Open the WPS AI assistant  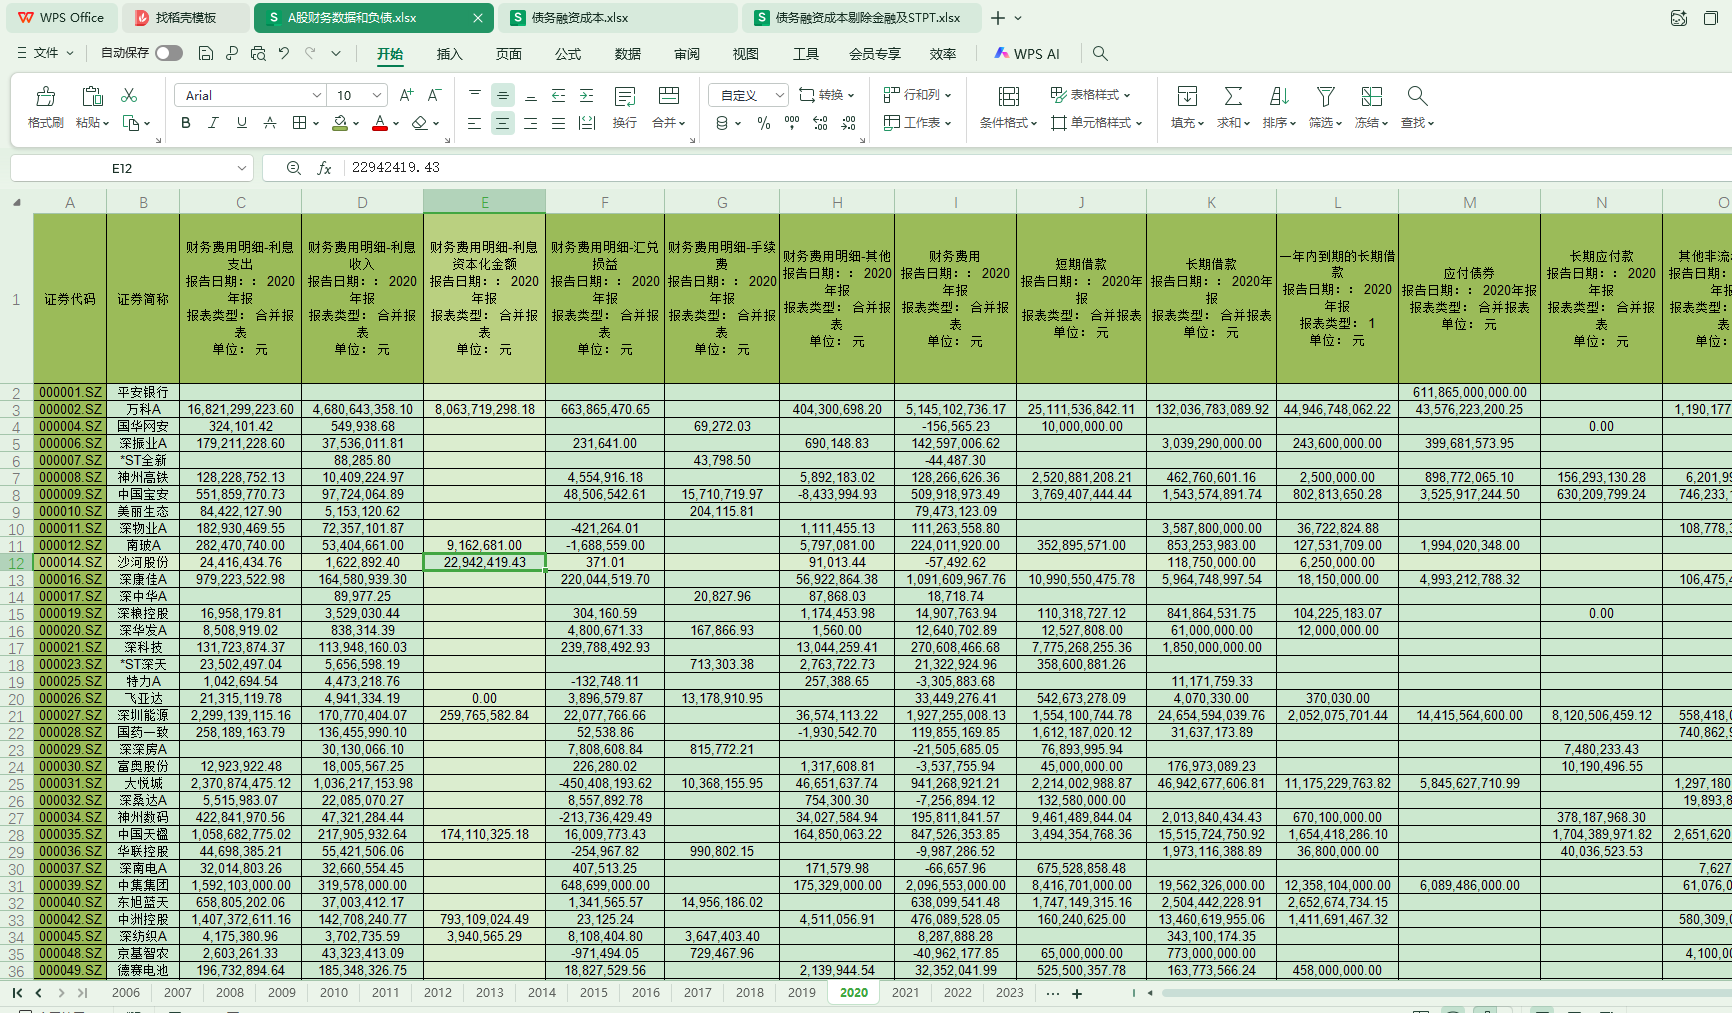point(1027,54)
